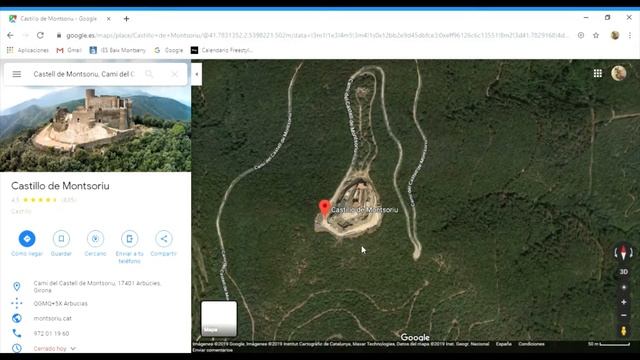Close the Castillo de Montsoriu tab
Viewport: 640px width, 360px height.
coord(109,19)
